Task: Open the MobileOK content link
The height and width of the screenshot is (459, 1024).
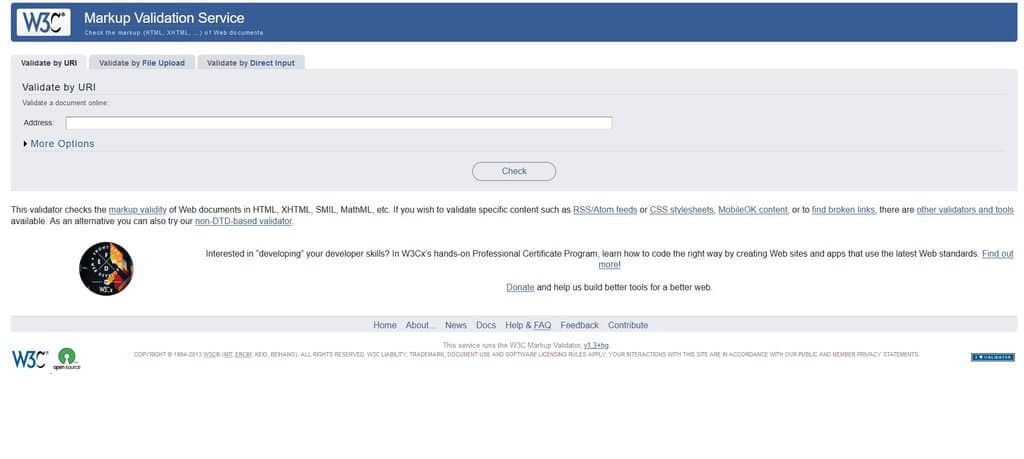Action: click(753, 210)
